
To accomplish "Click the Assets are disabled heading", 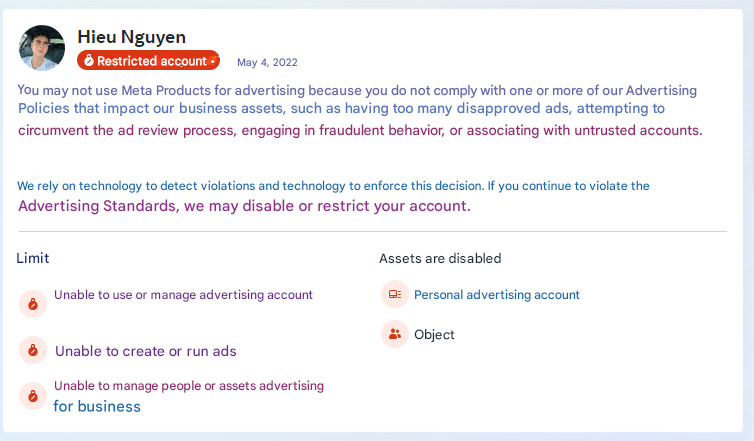I will click(440, 258).
